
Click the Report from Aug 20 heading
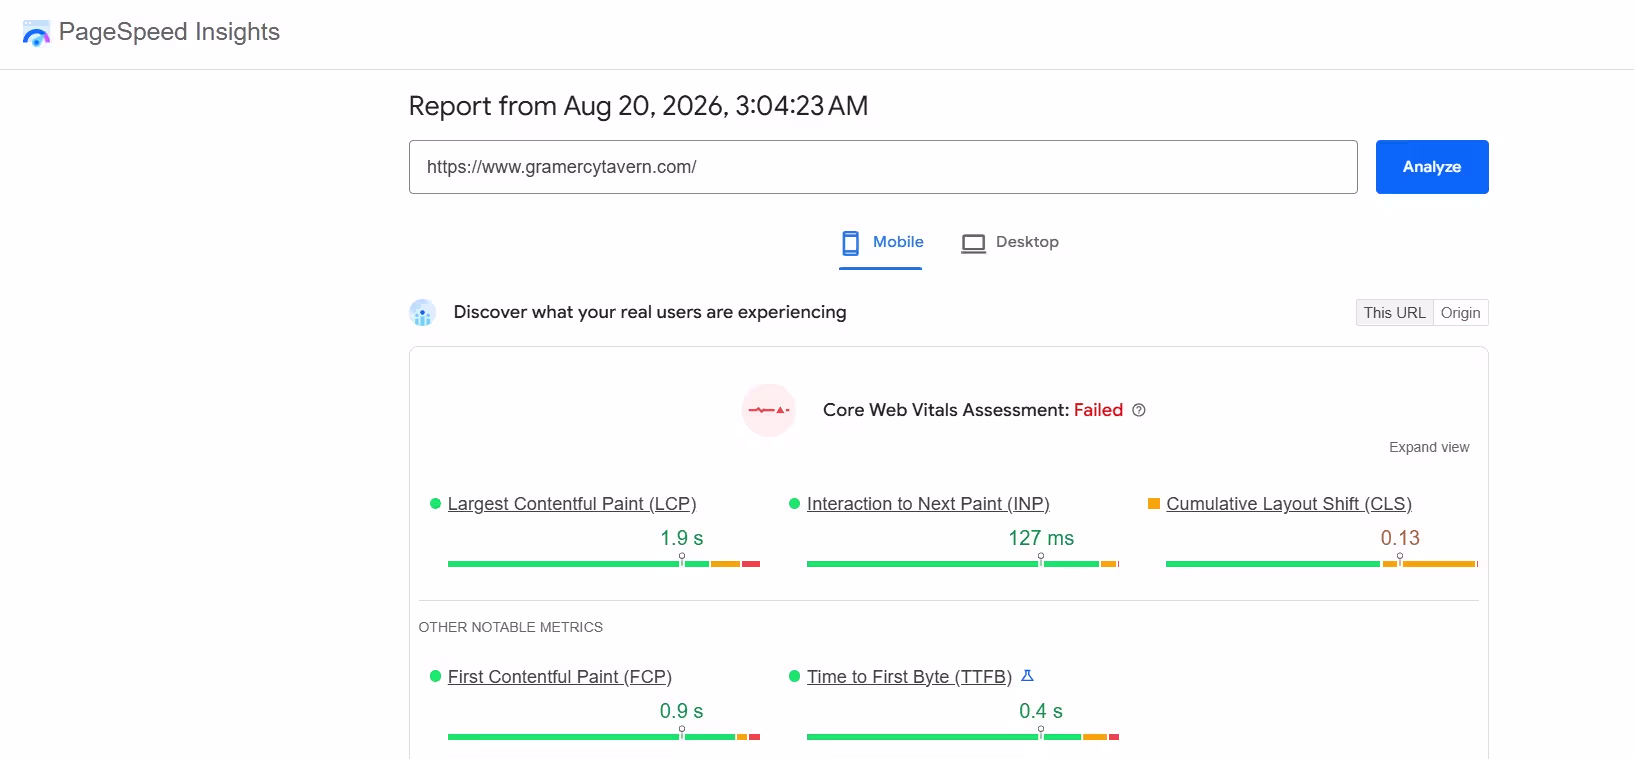pos(638,106)
